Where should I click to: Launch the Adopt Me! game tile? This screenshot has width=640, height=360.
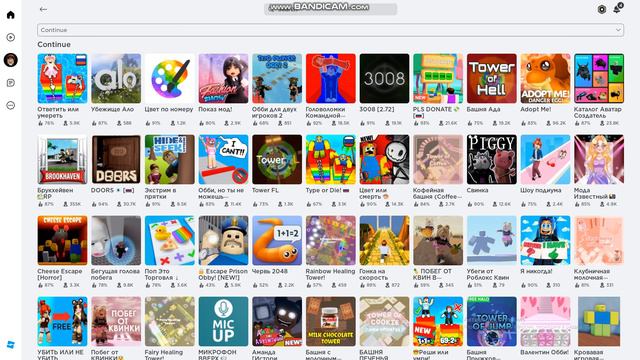545,78
